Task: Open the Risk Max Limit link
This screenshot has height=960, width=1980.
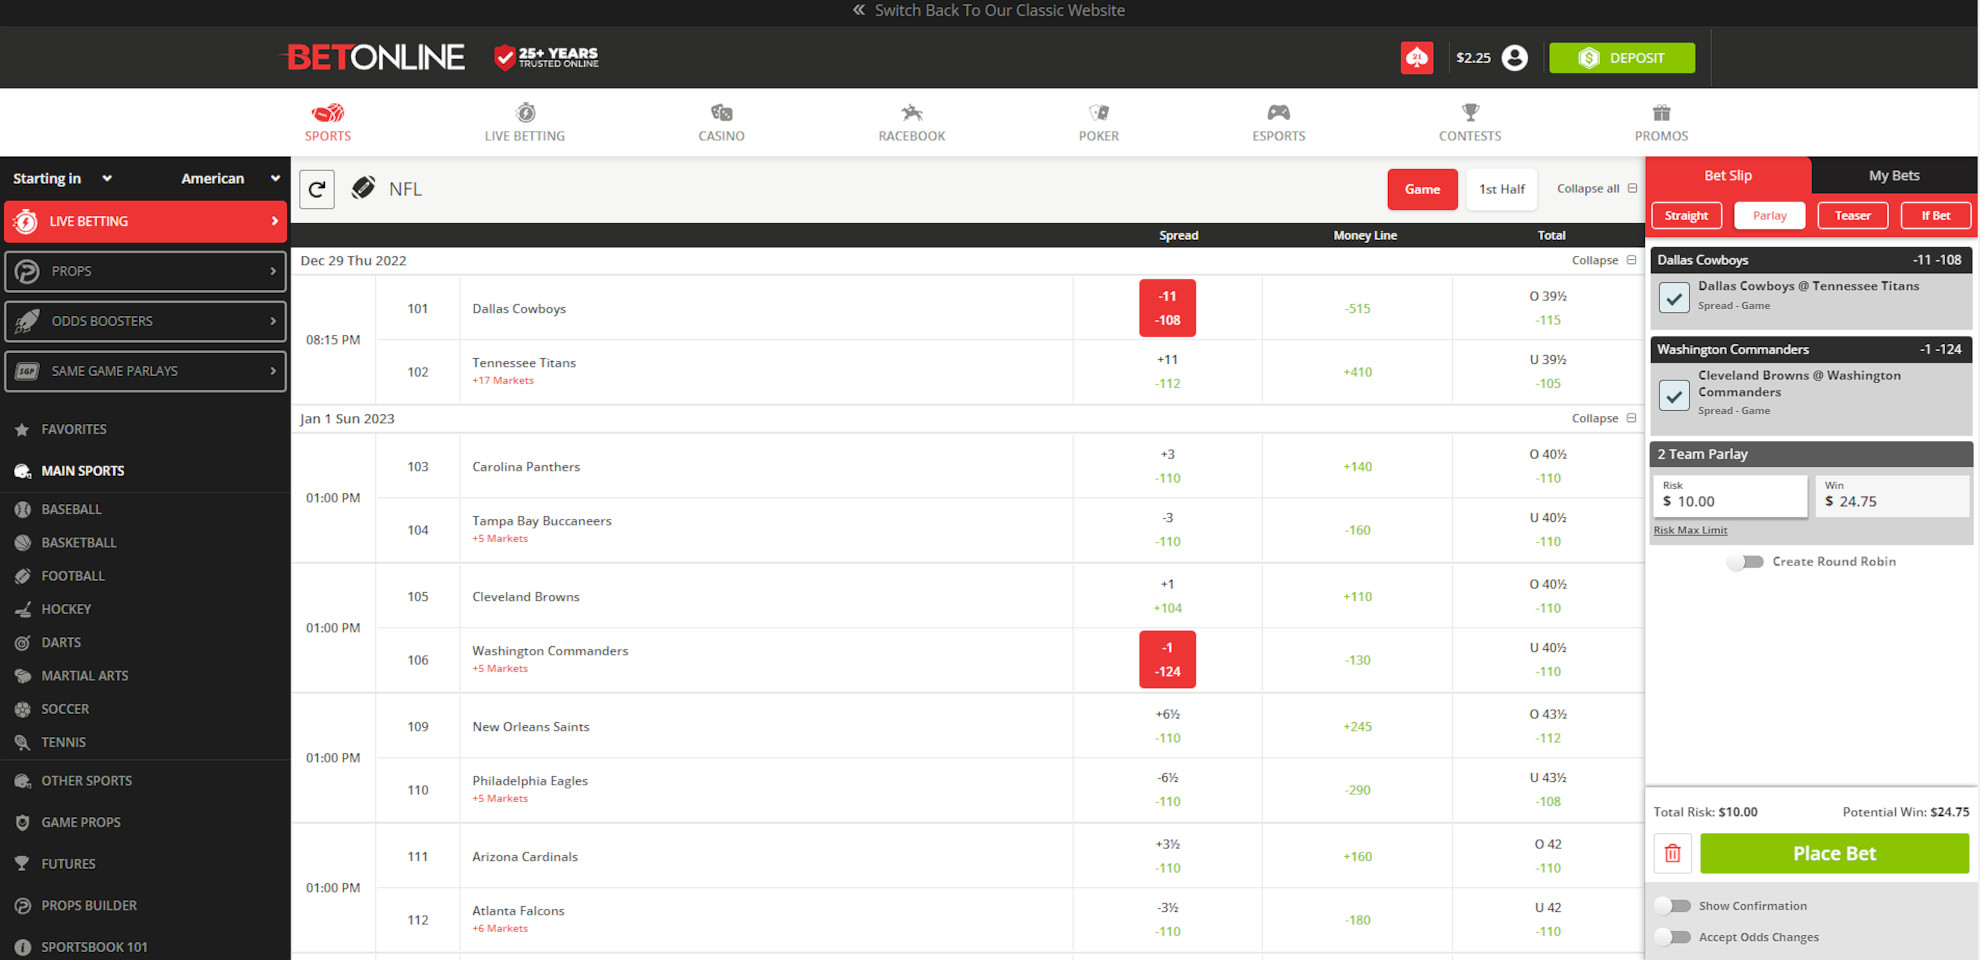Action: click(x=1690, y=530)
